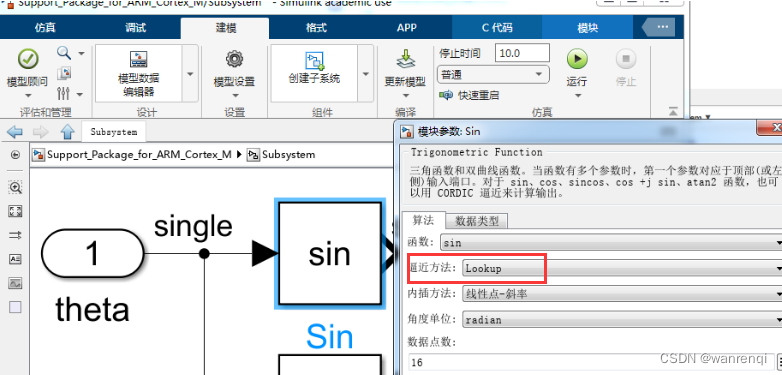The height and width of the screenshot is (375, 782).
Task: Navigate back with the left arrow
Action: 15,132
